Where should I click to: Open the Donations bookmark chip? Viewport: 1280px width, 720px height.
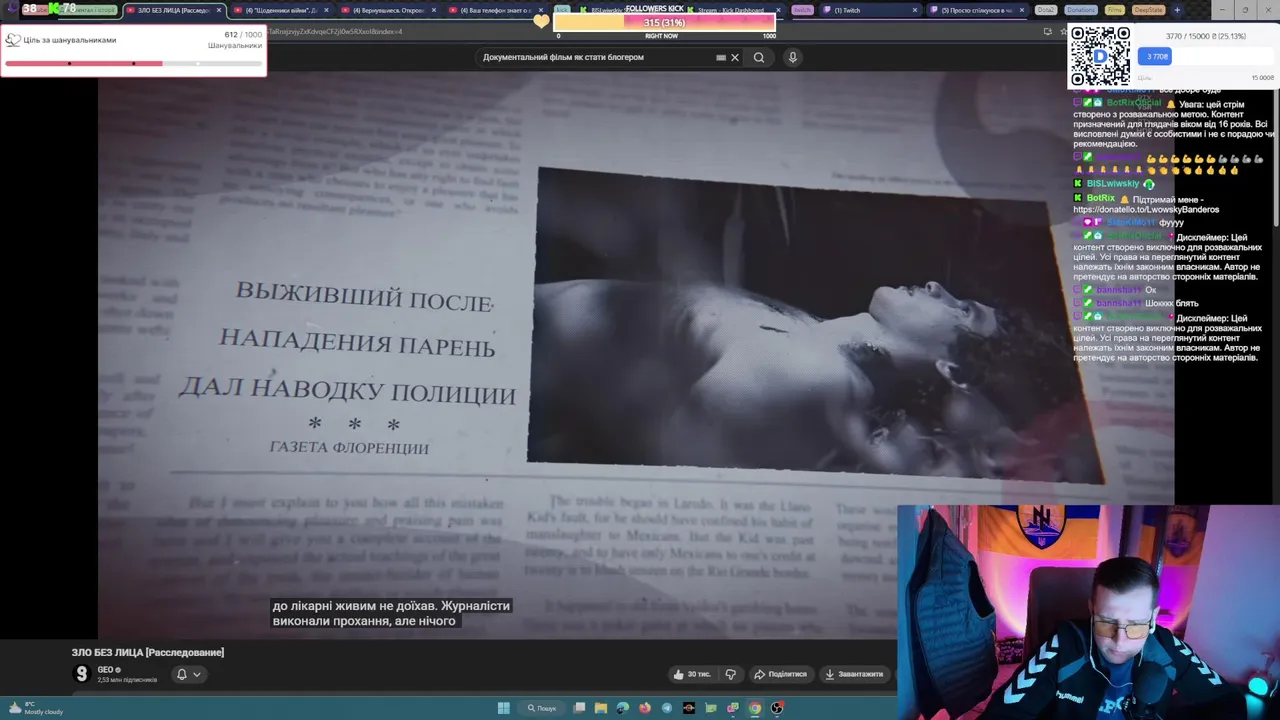click(x=1080, y=10)
